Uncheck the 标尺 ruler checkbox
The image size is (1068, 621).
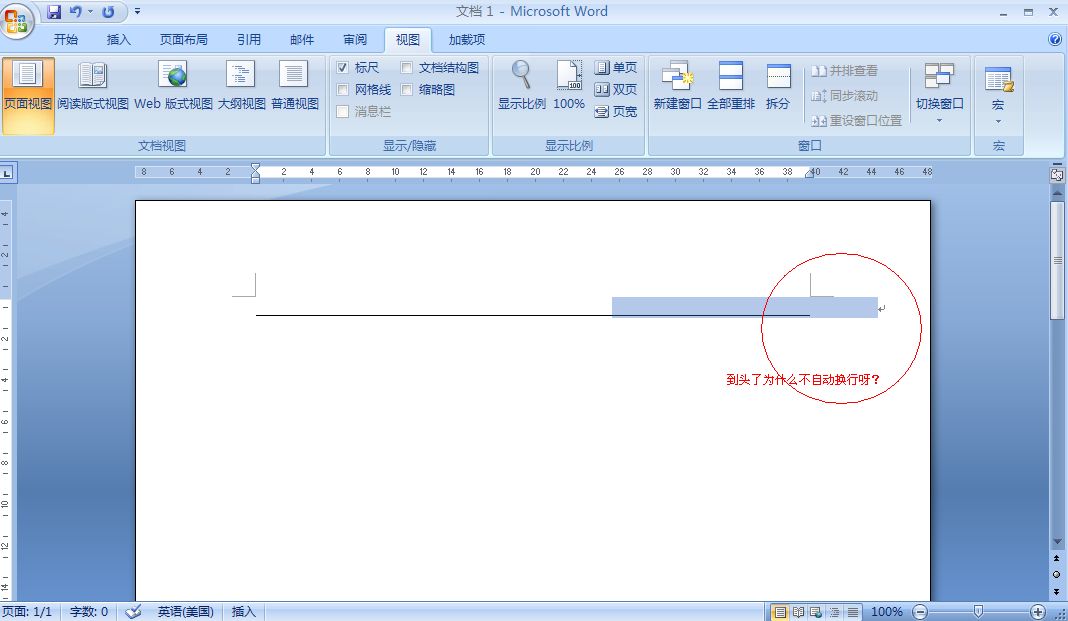pyautogui.click(x=343, y=67)
